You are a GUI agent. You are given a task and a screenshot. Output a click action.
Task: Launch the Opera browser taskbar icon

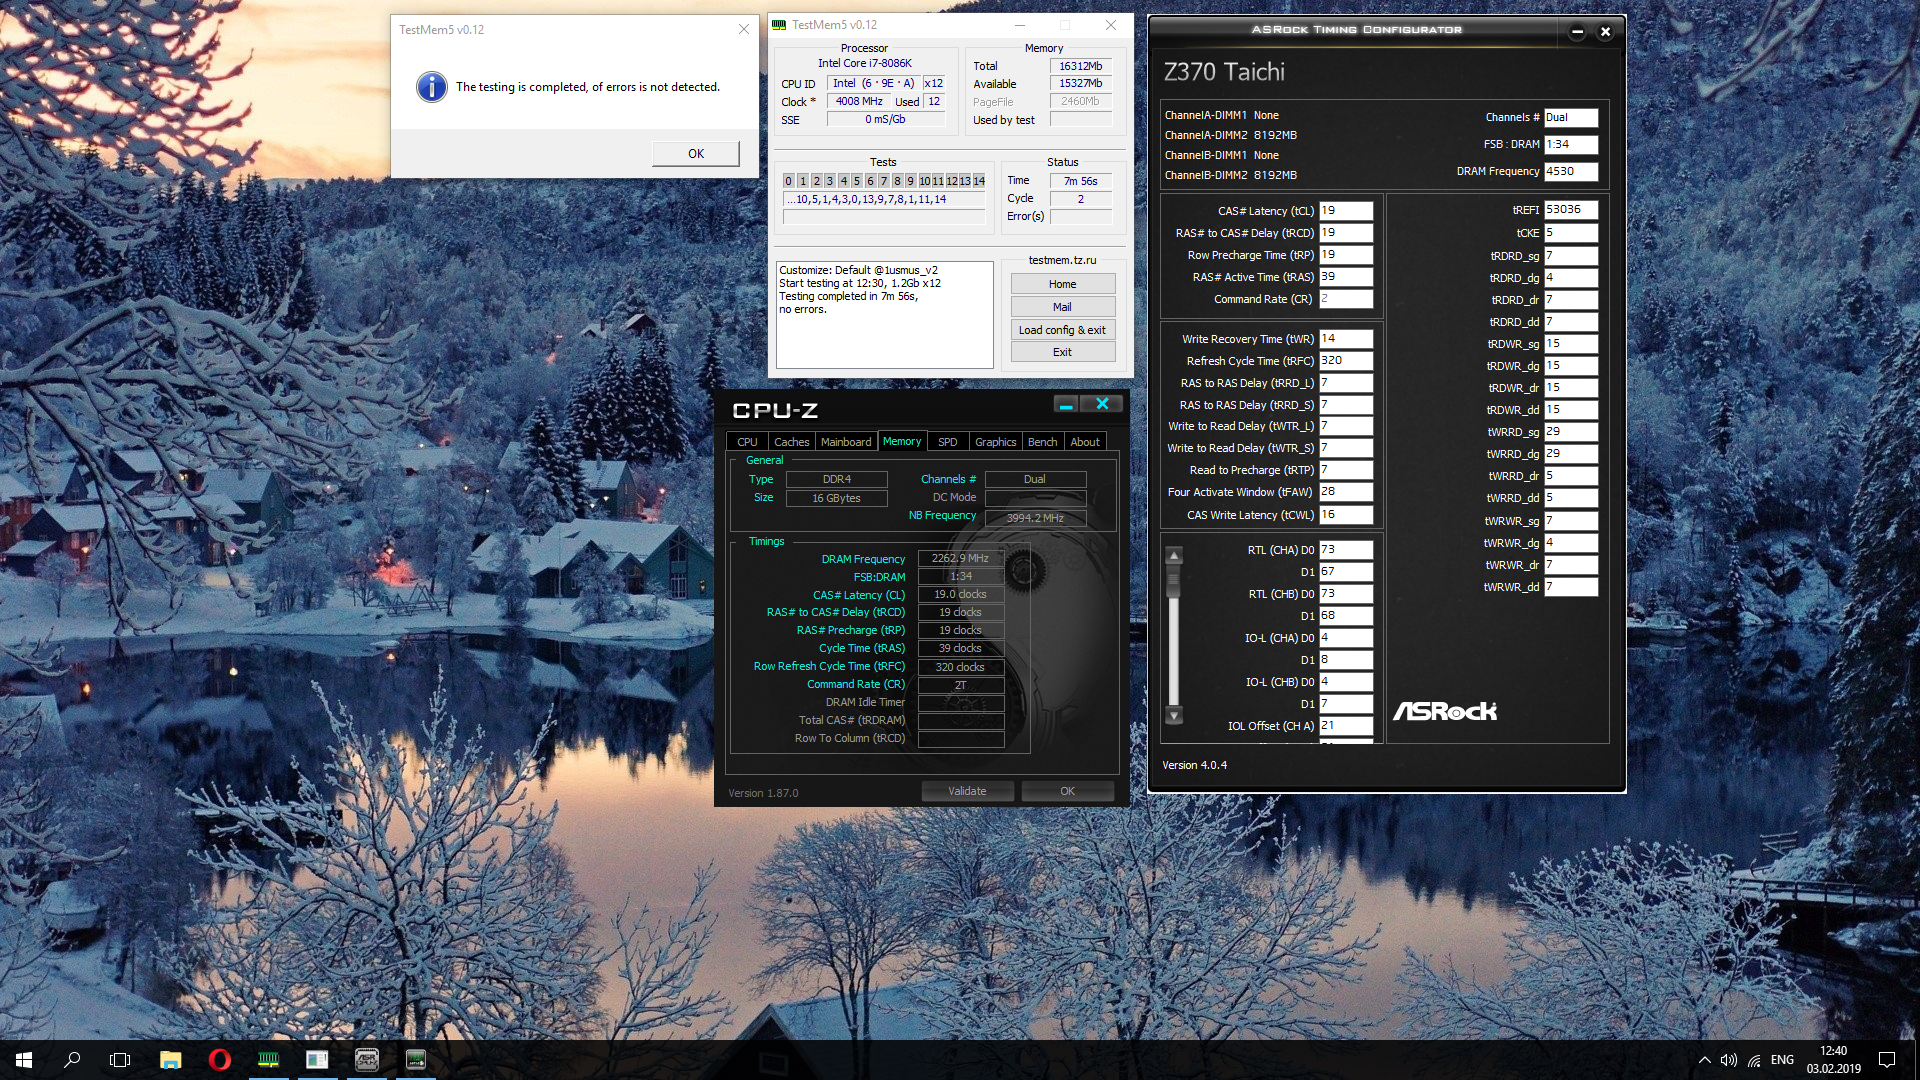click(x=219, y=1060)
